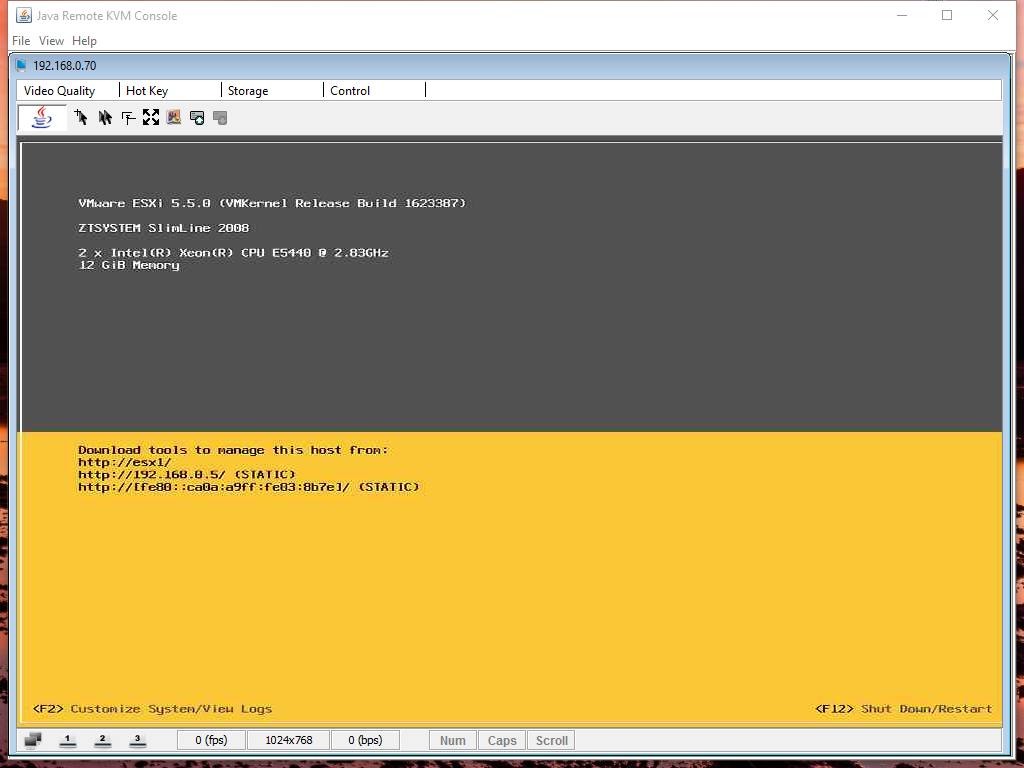Toggle the Num lock indicator
Image resolution: width=1024 pixels, height=768 pixels.
pyautogui.click(x=452, y=740)
